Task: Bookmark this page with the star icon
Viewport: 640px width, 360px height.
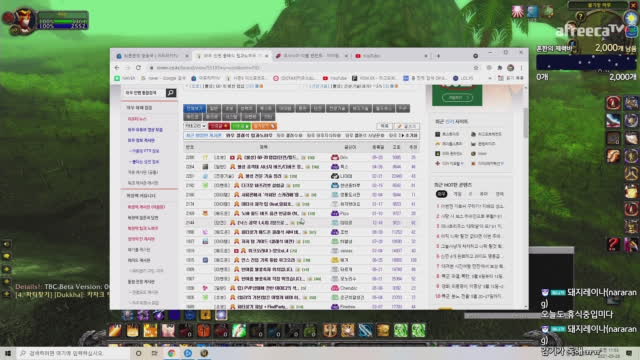Action: point(476,68)
